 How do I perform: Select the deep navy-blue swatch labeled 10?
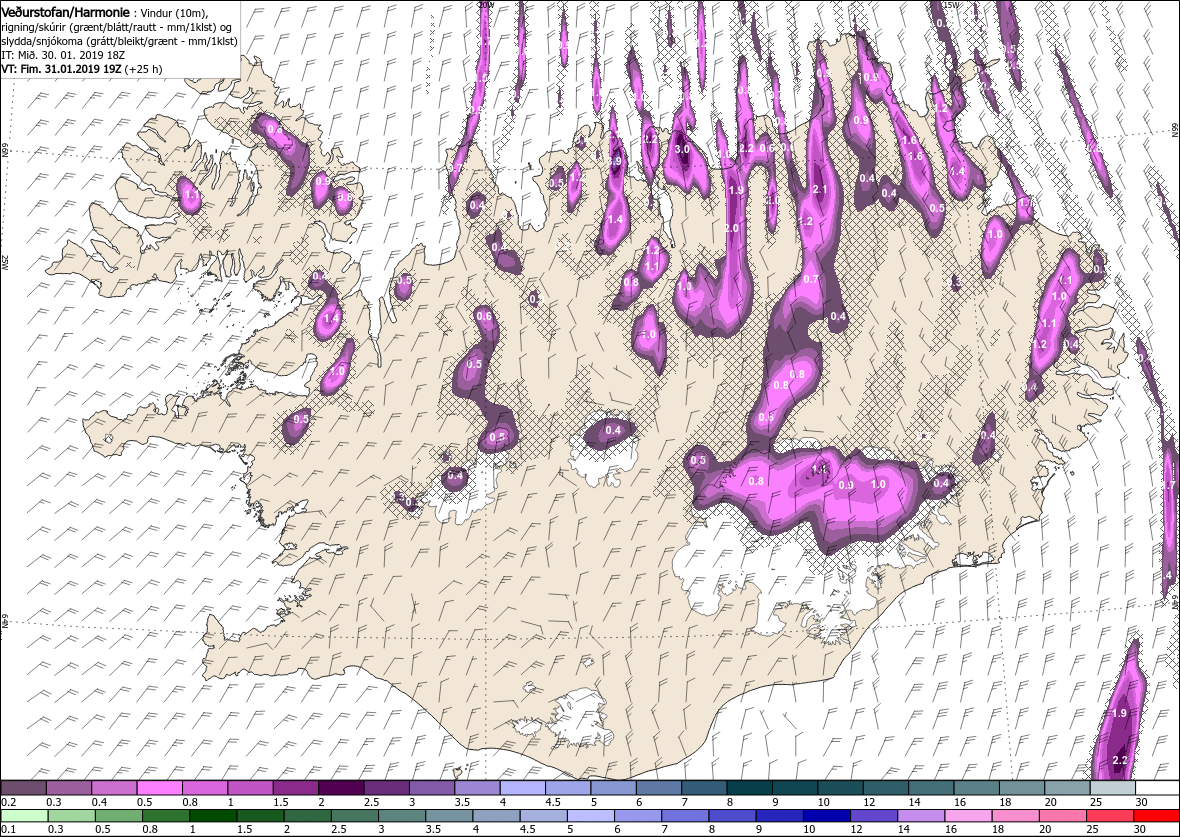point(826,816)
